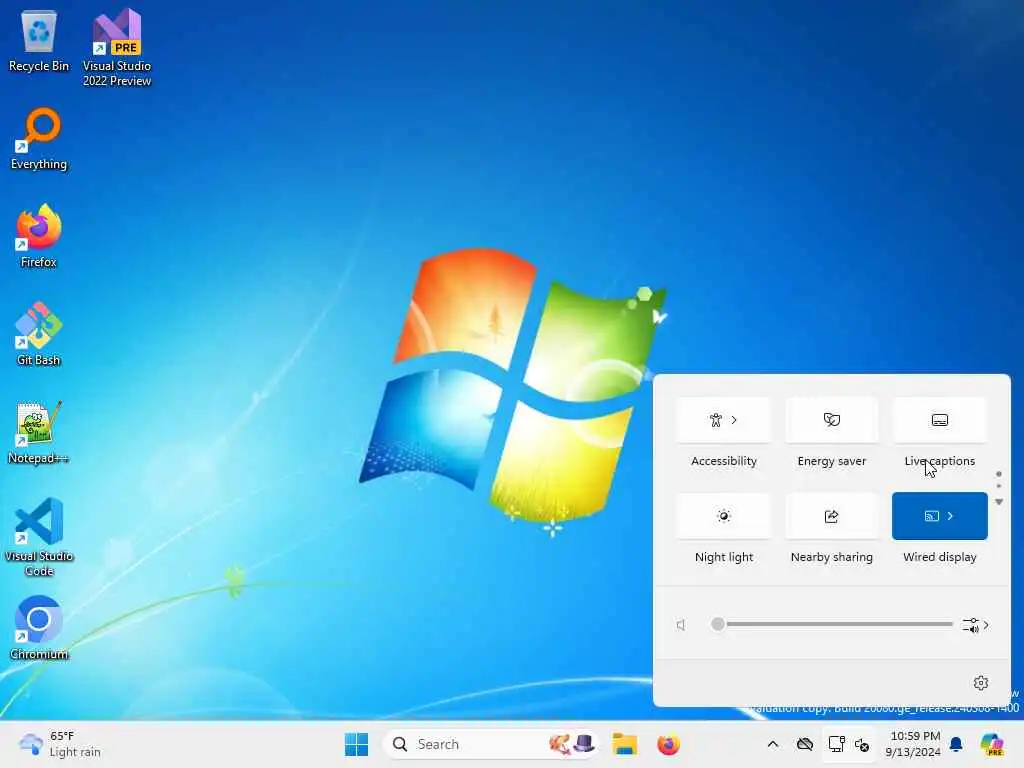This screenshot has width=1024, height=768.
Task: Click the muted volume tray icon
Action: [862, 744]
